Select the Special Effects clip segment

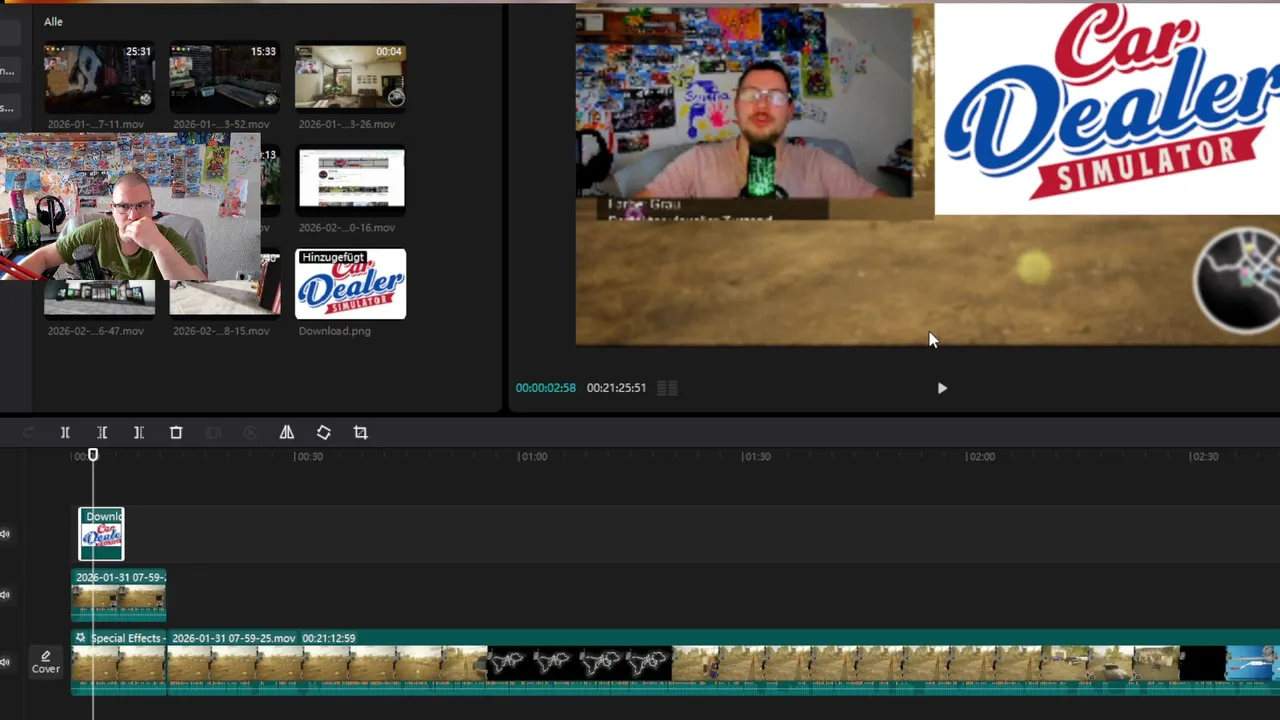[x=118, y=662]
